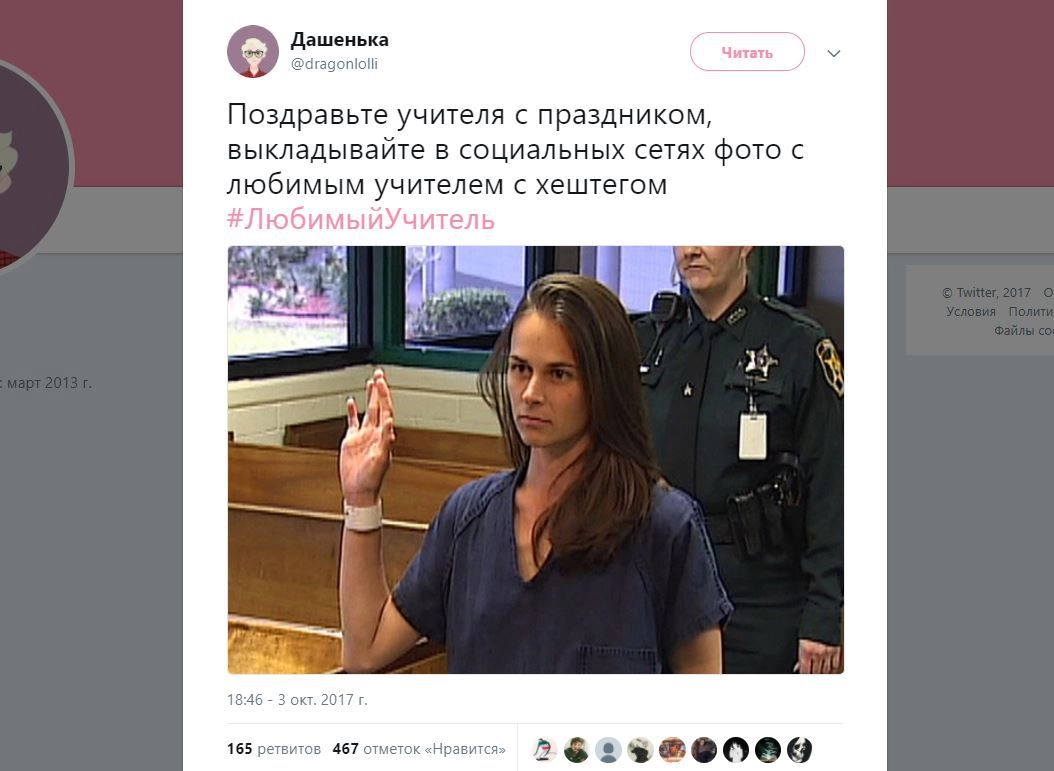Screen dimensions: 1054x771
Task: Open the Условия footer link
Action: [x=971, y=311]
